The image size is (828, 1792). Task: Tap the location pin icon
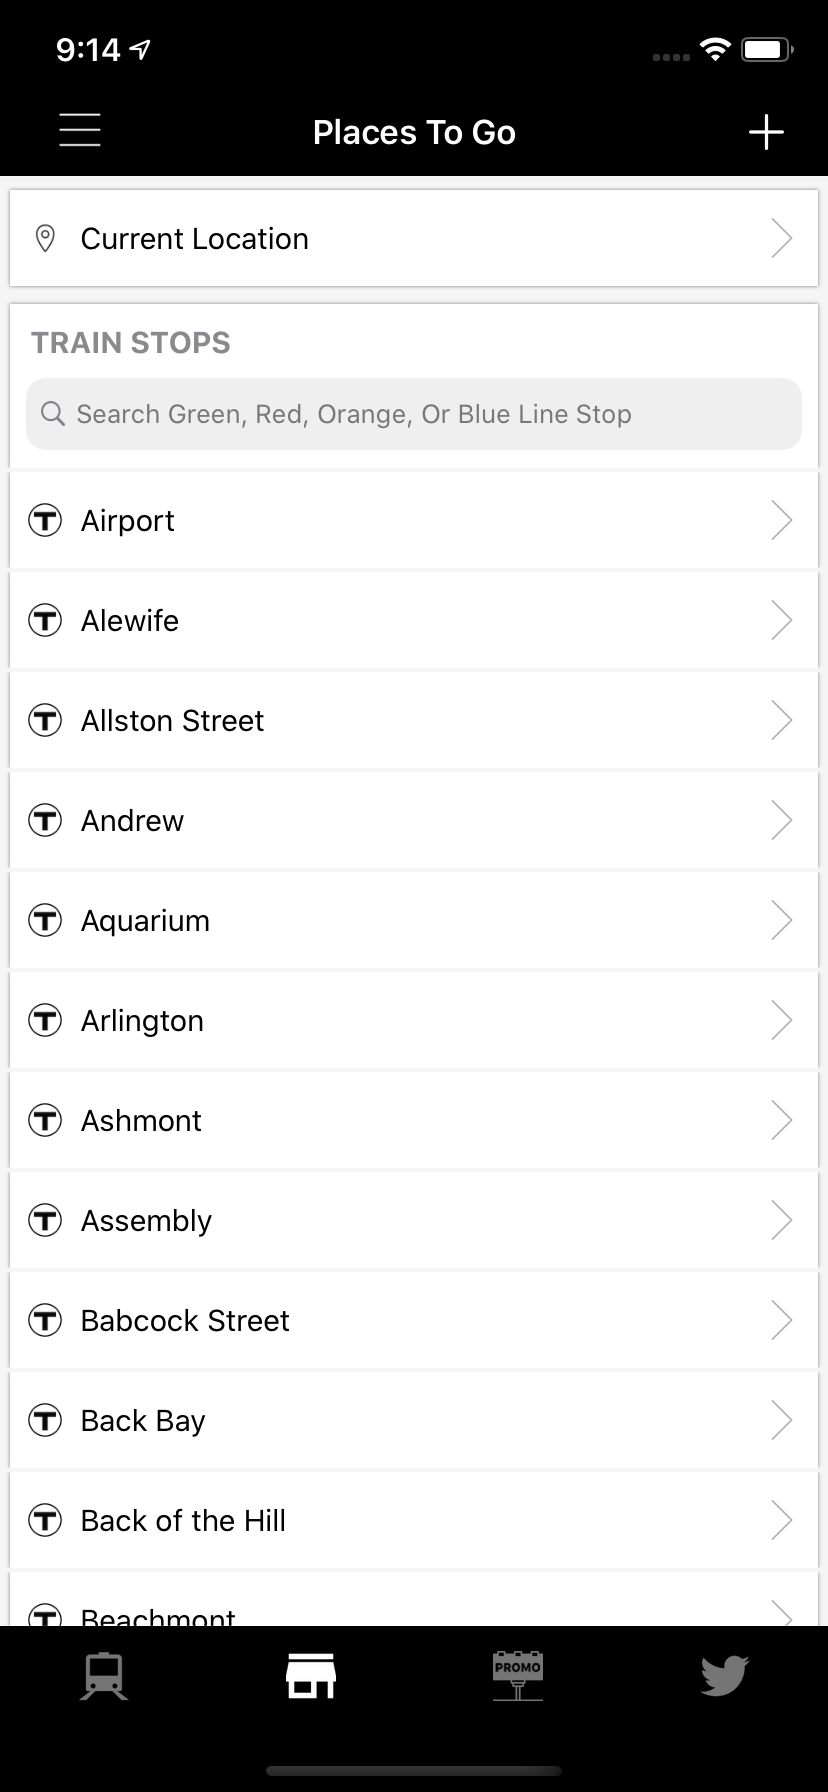(45, 239)
